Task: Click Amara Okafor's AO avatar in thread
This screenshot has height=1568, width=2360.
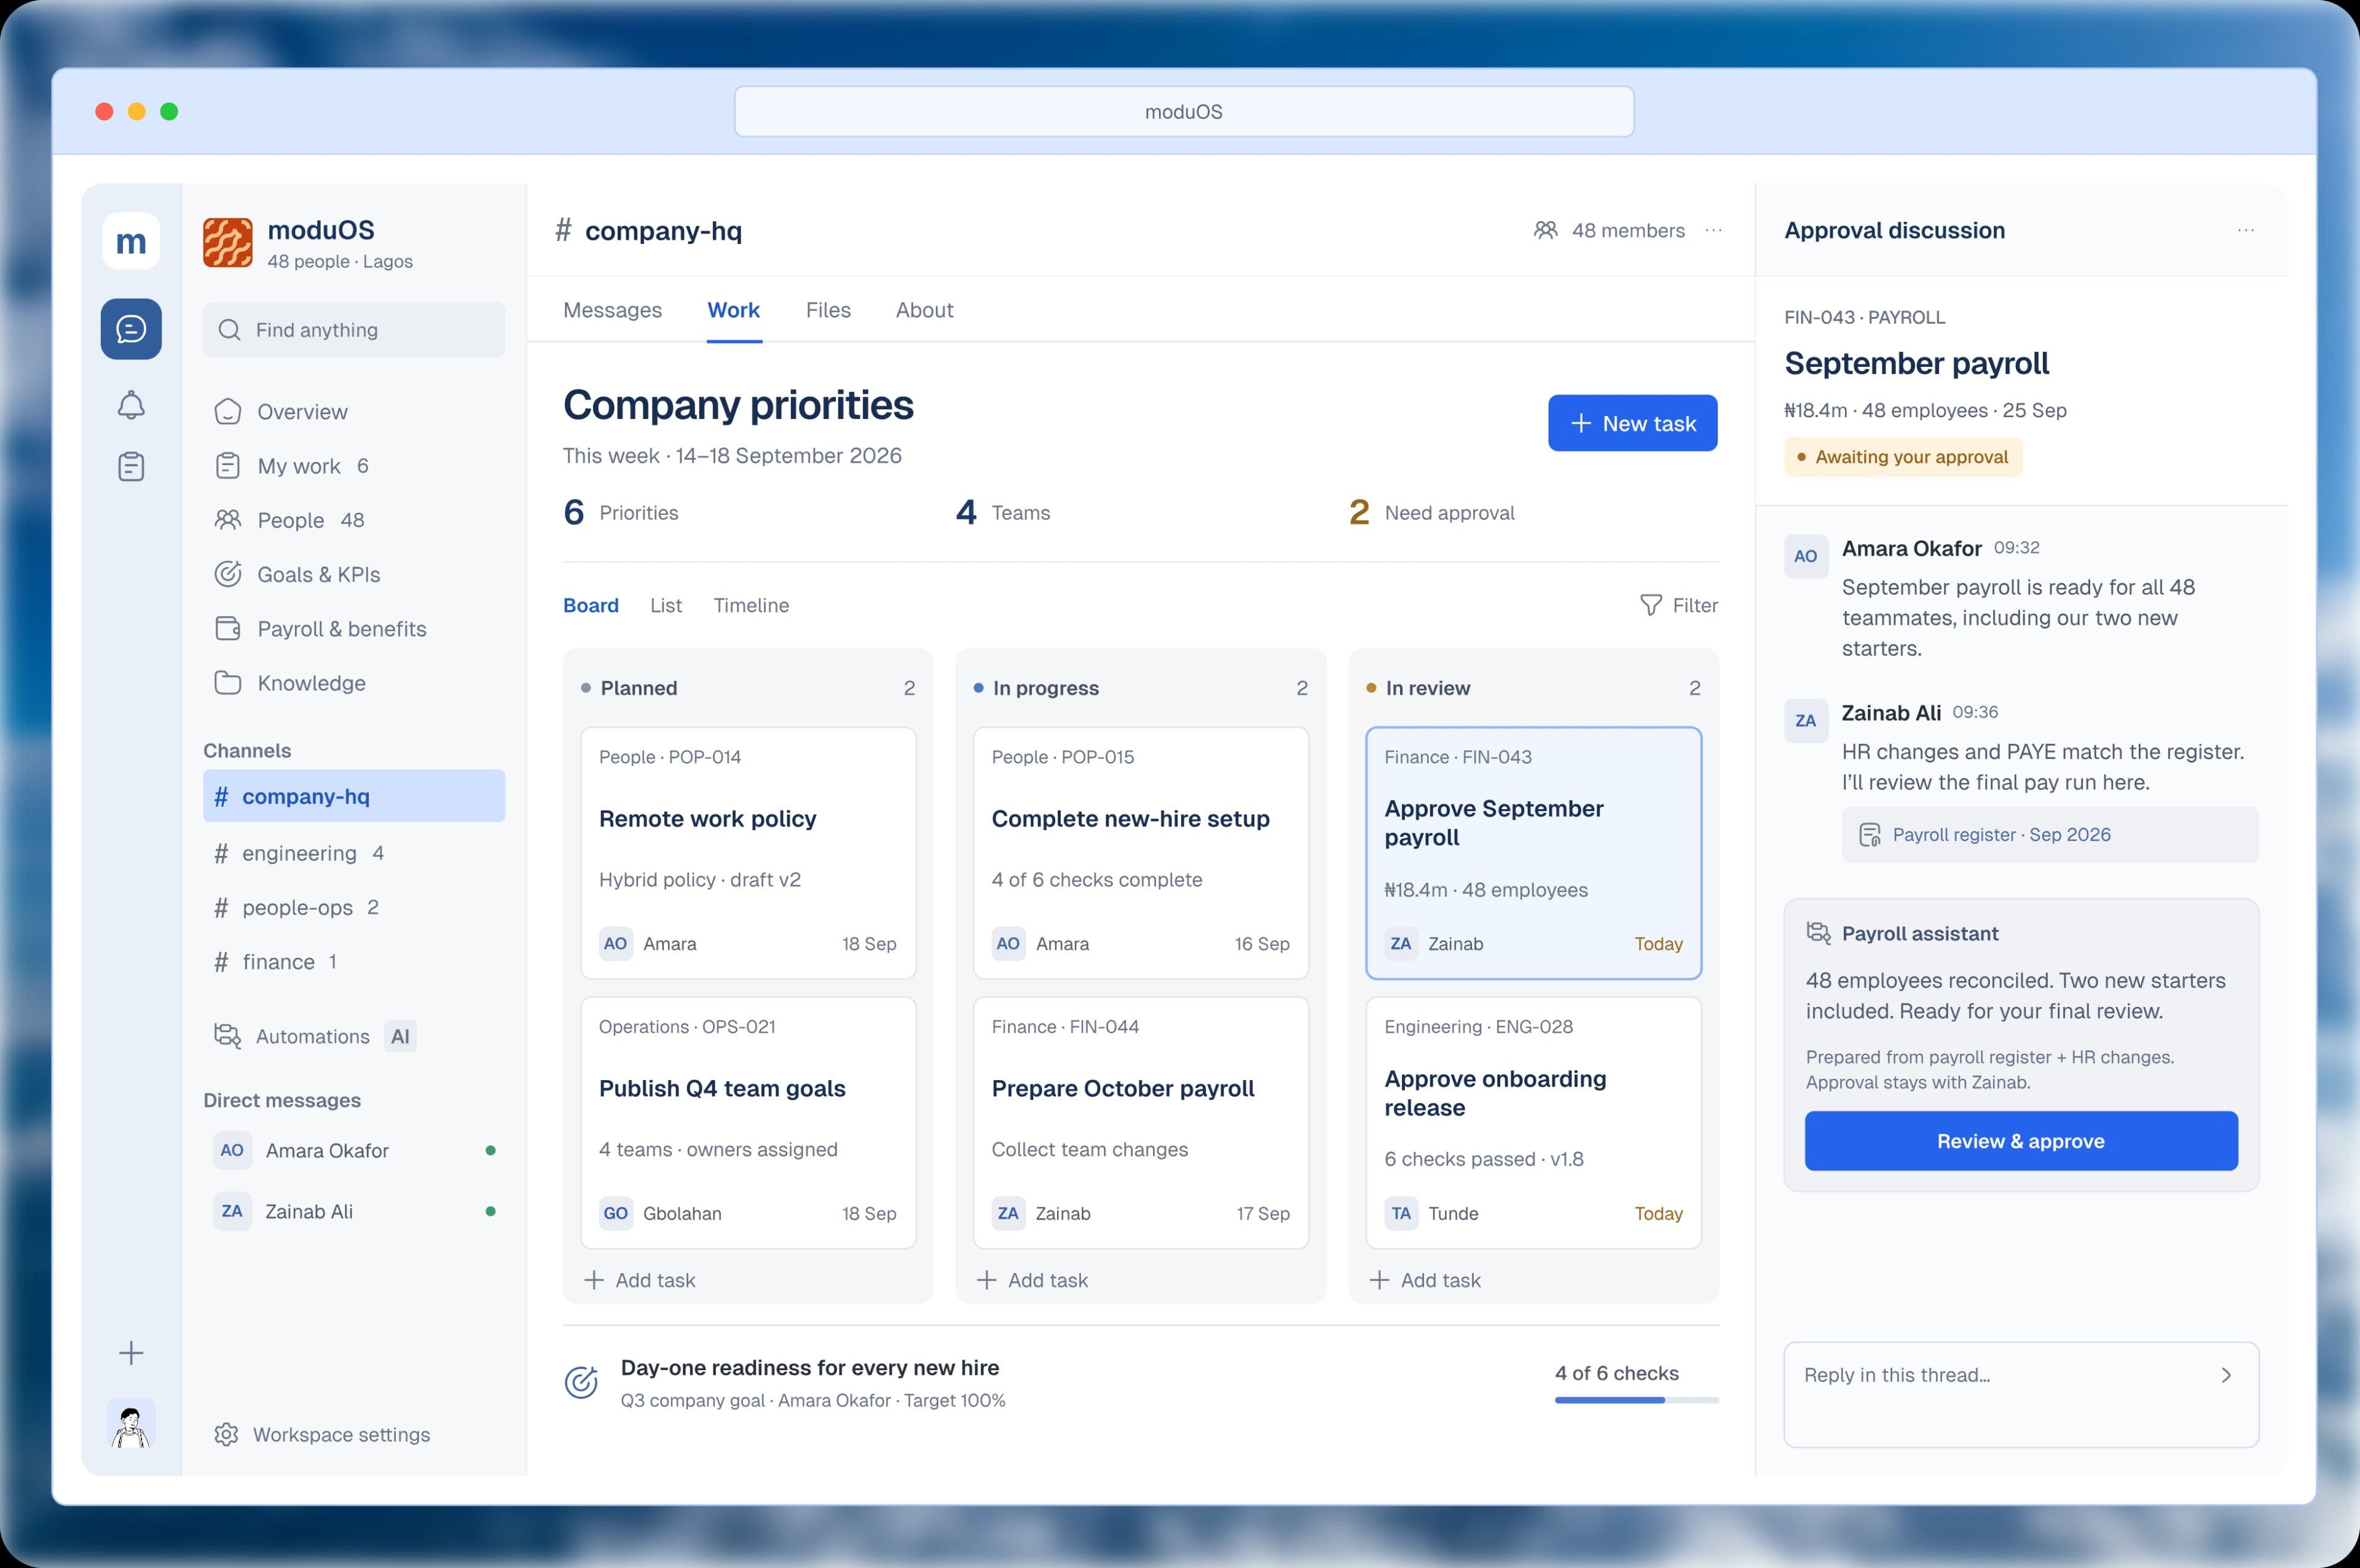Action: pyautogui.click(x=1806, y=556)
